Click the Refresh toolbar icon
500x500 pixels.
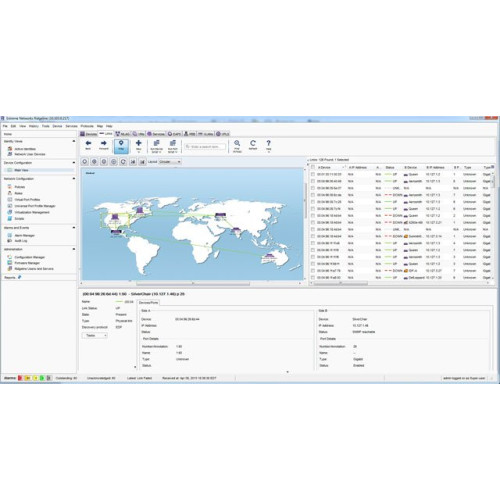(253, 144)
